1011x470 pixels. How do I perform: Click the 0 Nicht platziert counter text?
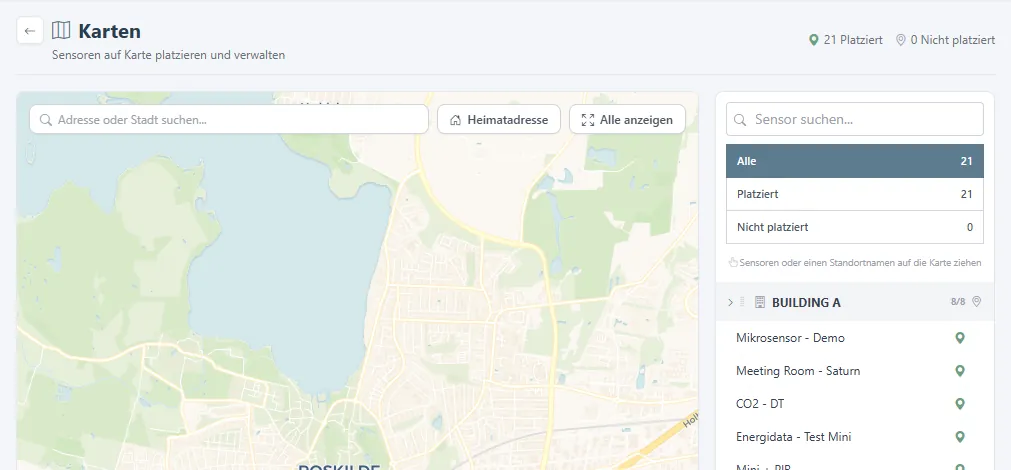952,40
